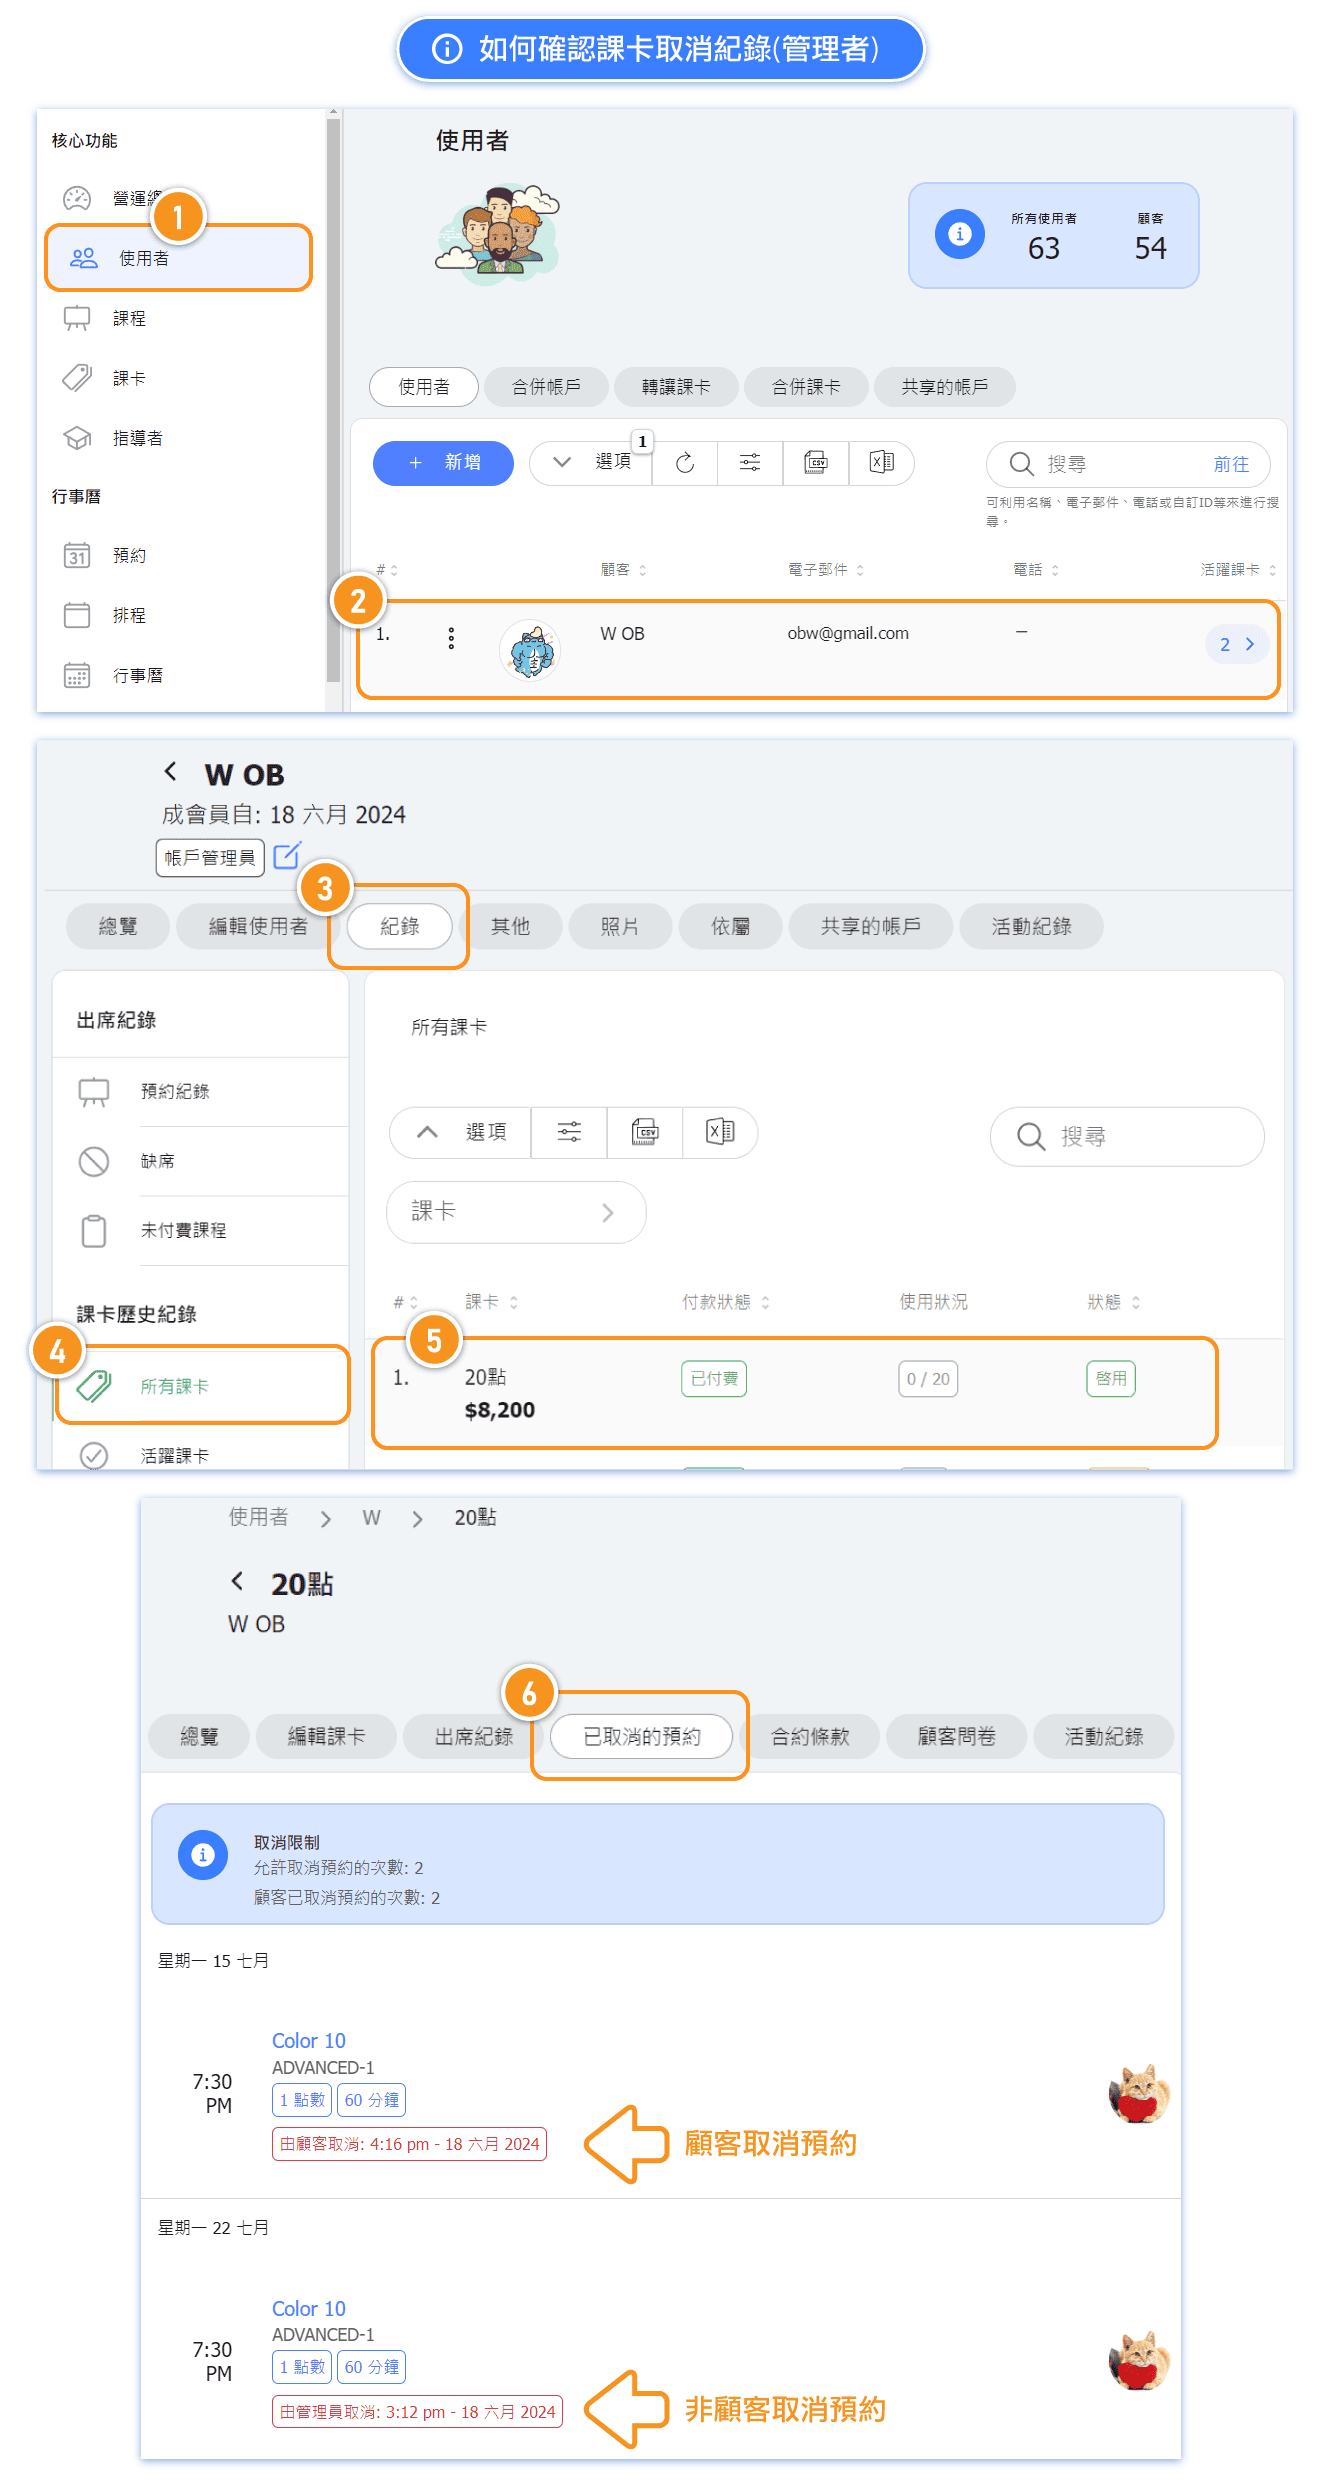Open the 課卡 filter dropdown
This screenshot has width=1322, height=2489.
pyautogui.click(x=515, y=1212)
